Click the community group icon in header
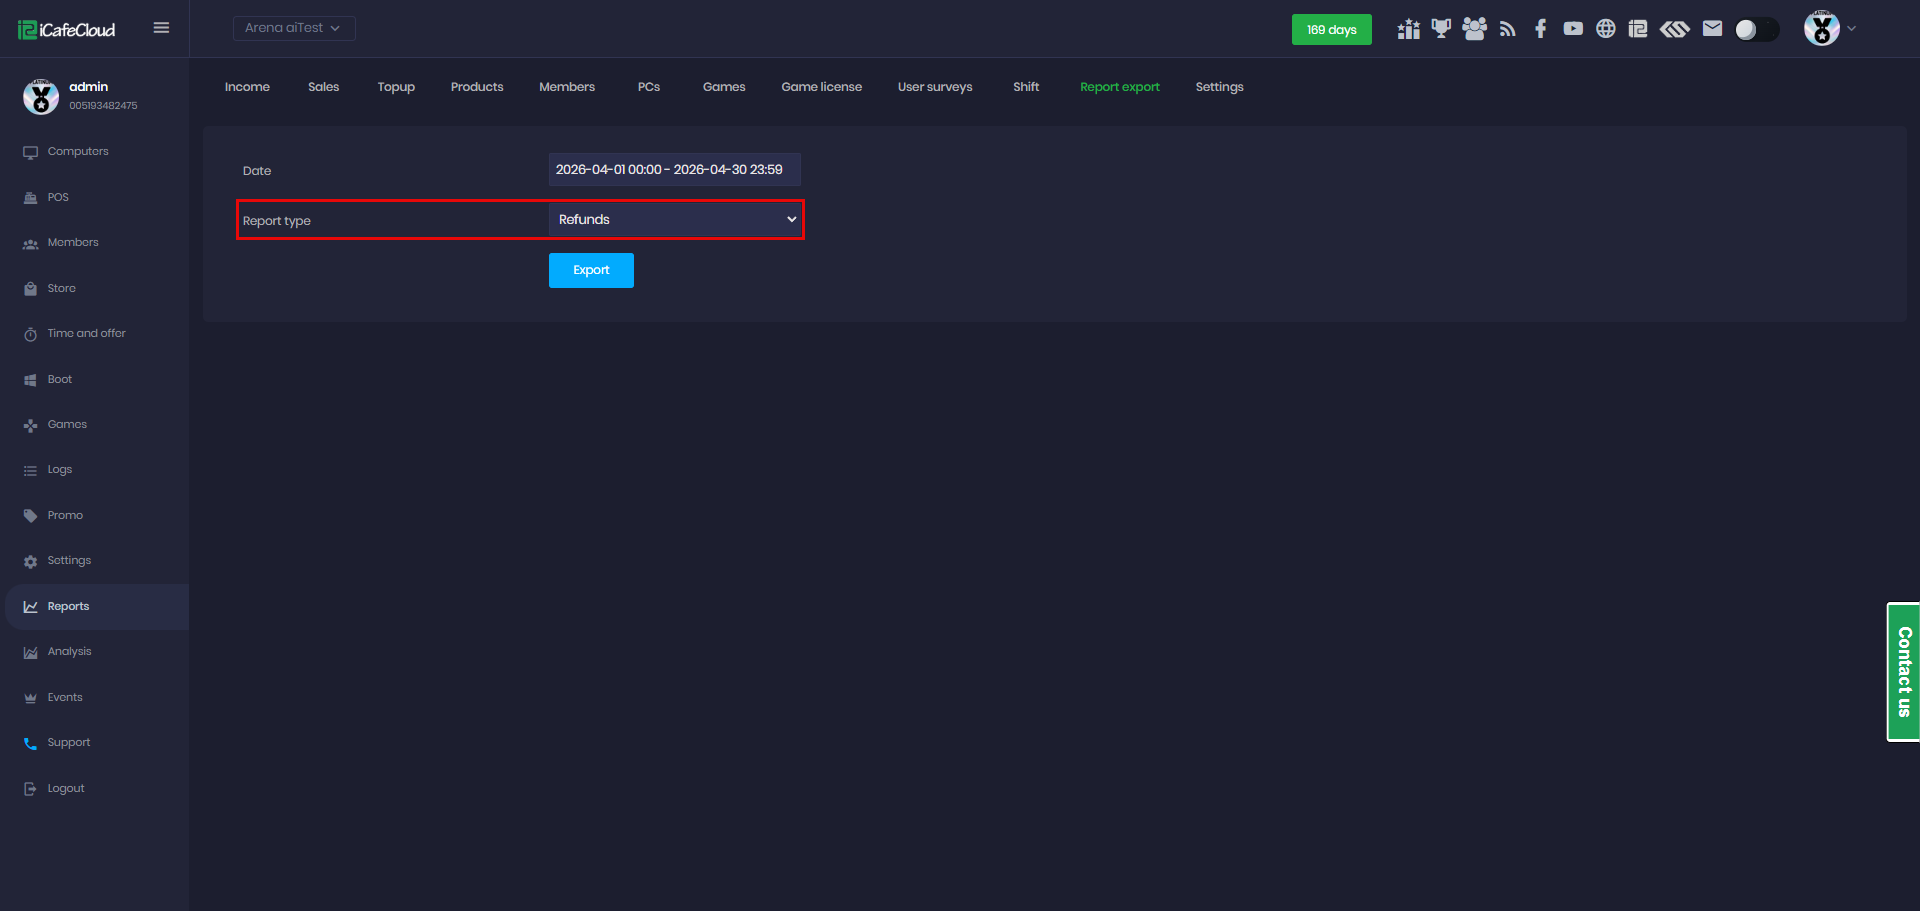Screen dimensions: 1920x911 [1475, 29]
